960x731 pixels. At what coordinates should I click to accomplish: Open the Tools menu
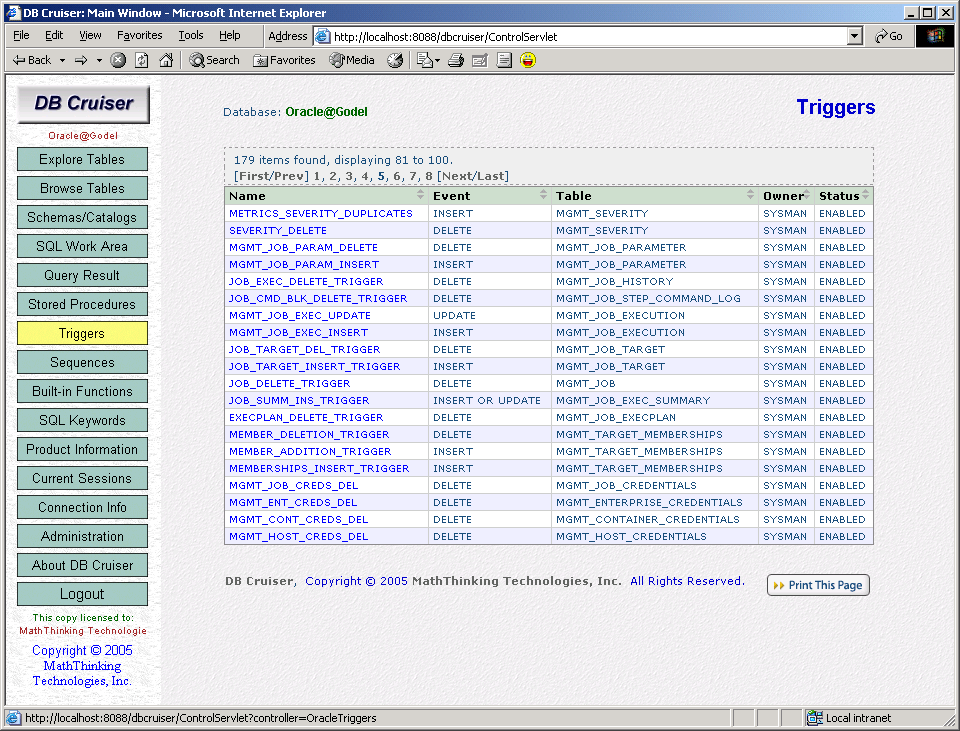tap(190, 35)
